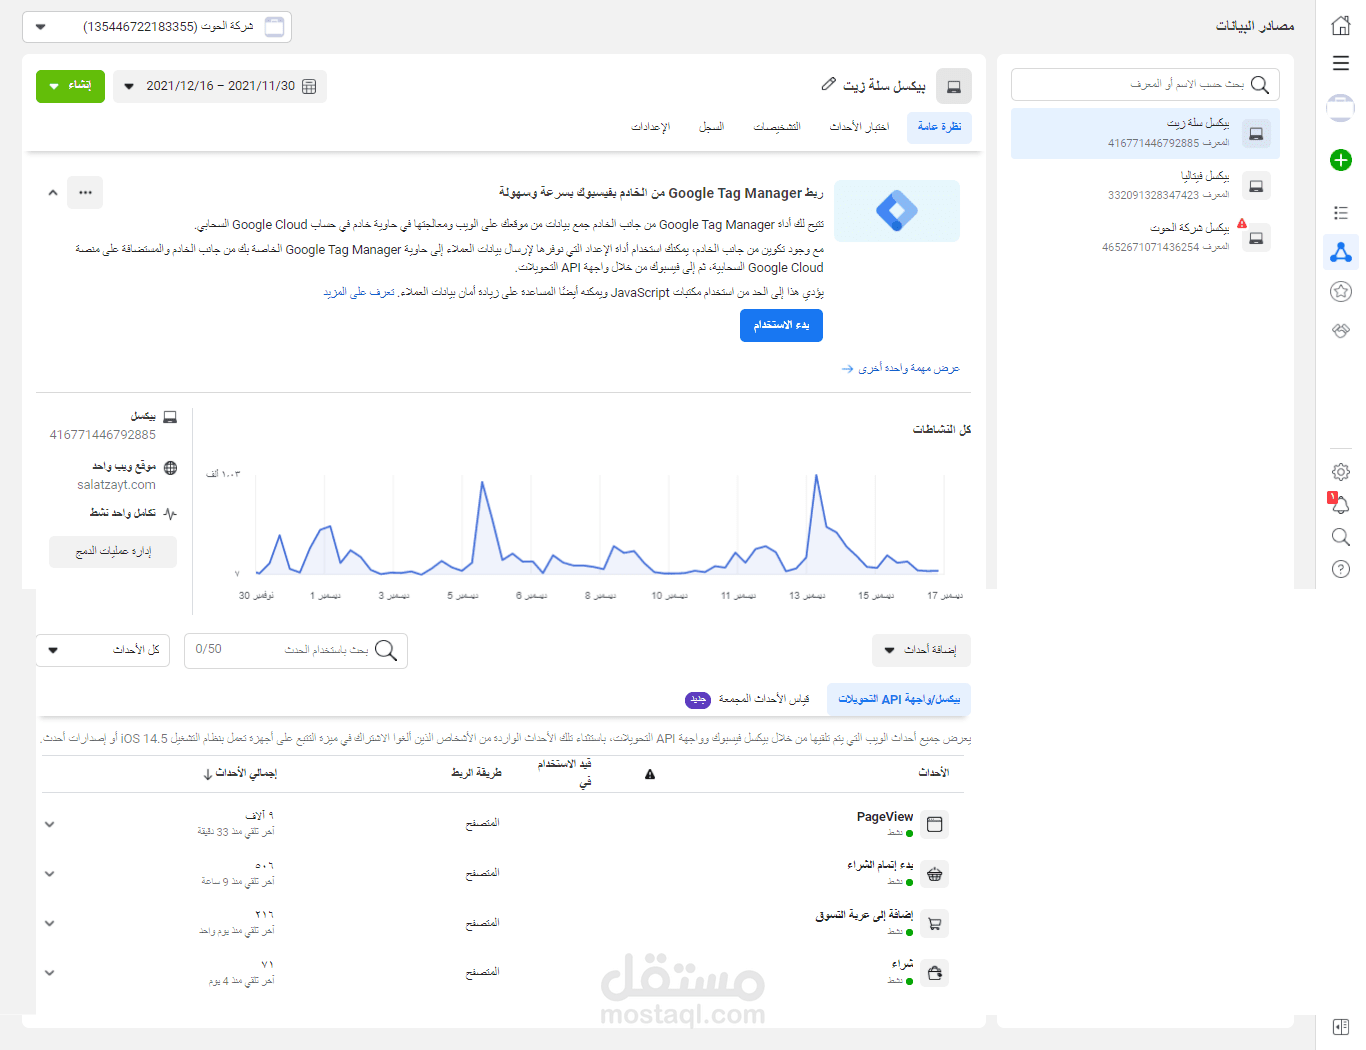Open the home icon in right sidebar
Viewport: 1366px width, 1050px height.
[x=1341, y=26]
